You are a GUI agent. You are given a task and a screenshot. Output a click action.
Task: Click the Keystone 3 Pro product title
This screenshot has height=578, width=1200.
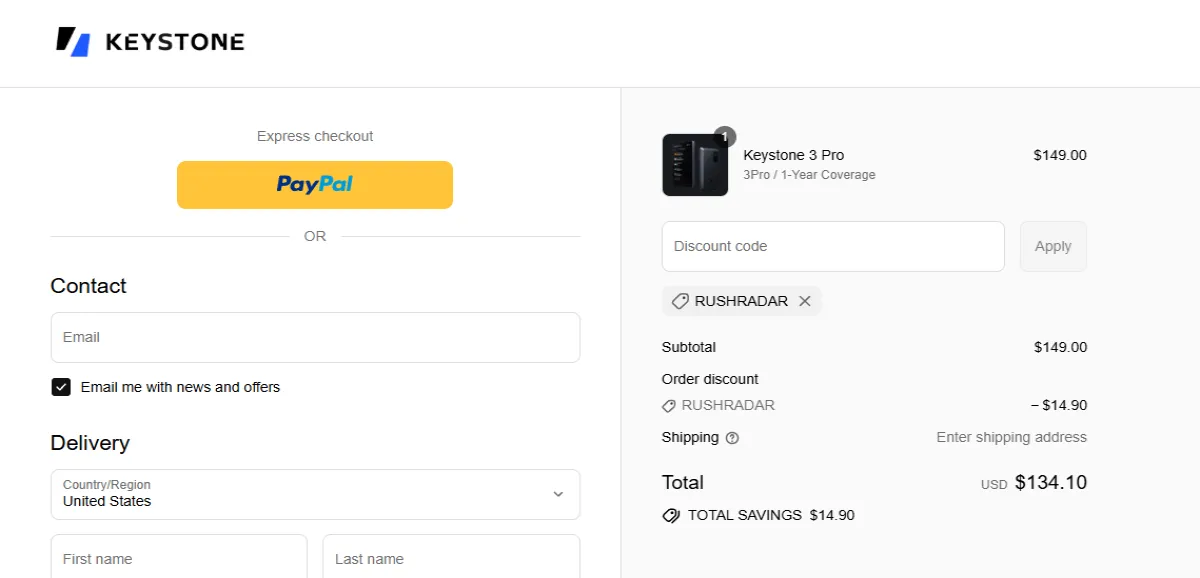pos(793,155)
